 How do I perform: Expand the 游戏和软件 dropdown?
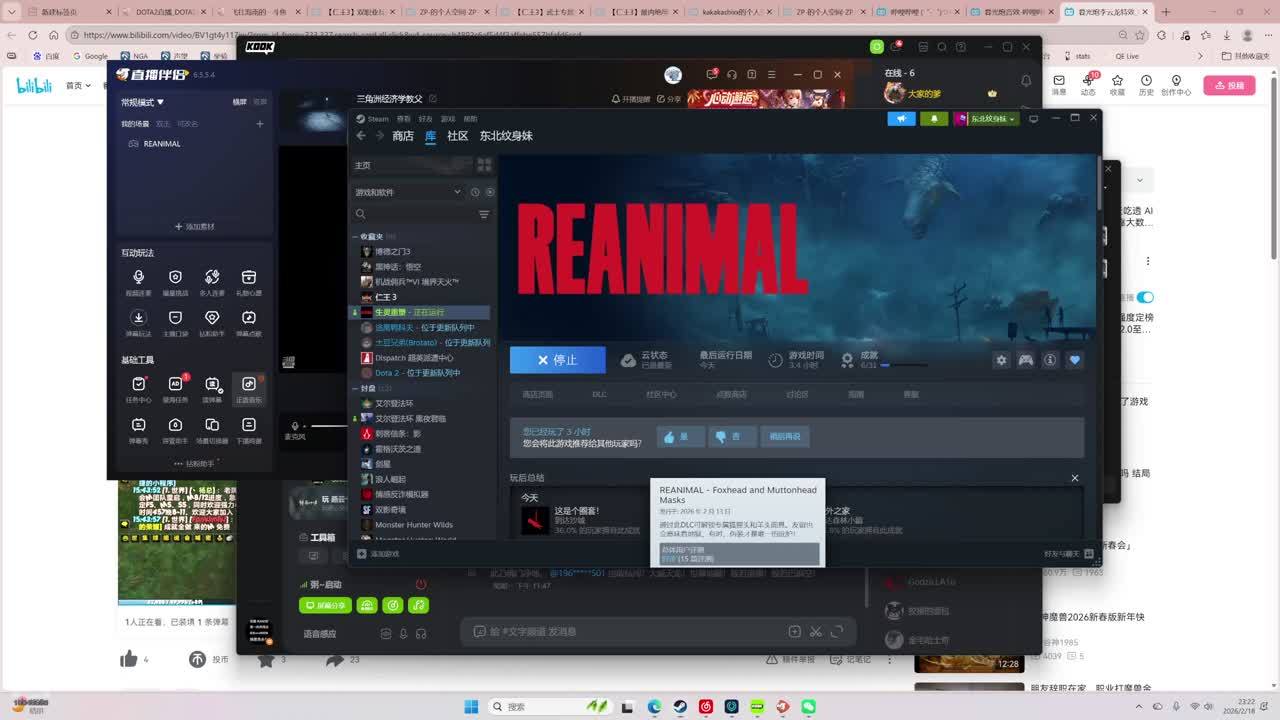pos(457,192)
